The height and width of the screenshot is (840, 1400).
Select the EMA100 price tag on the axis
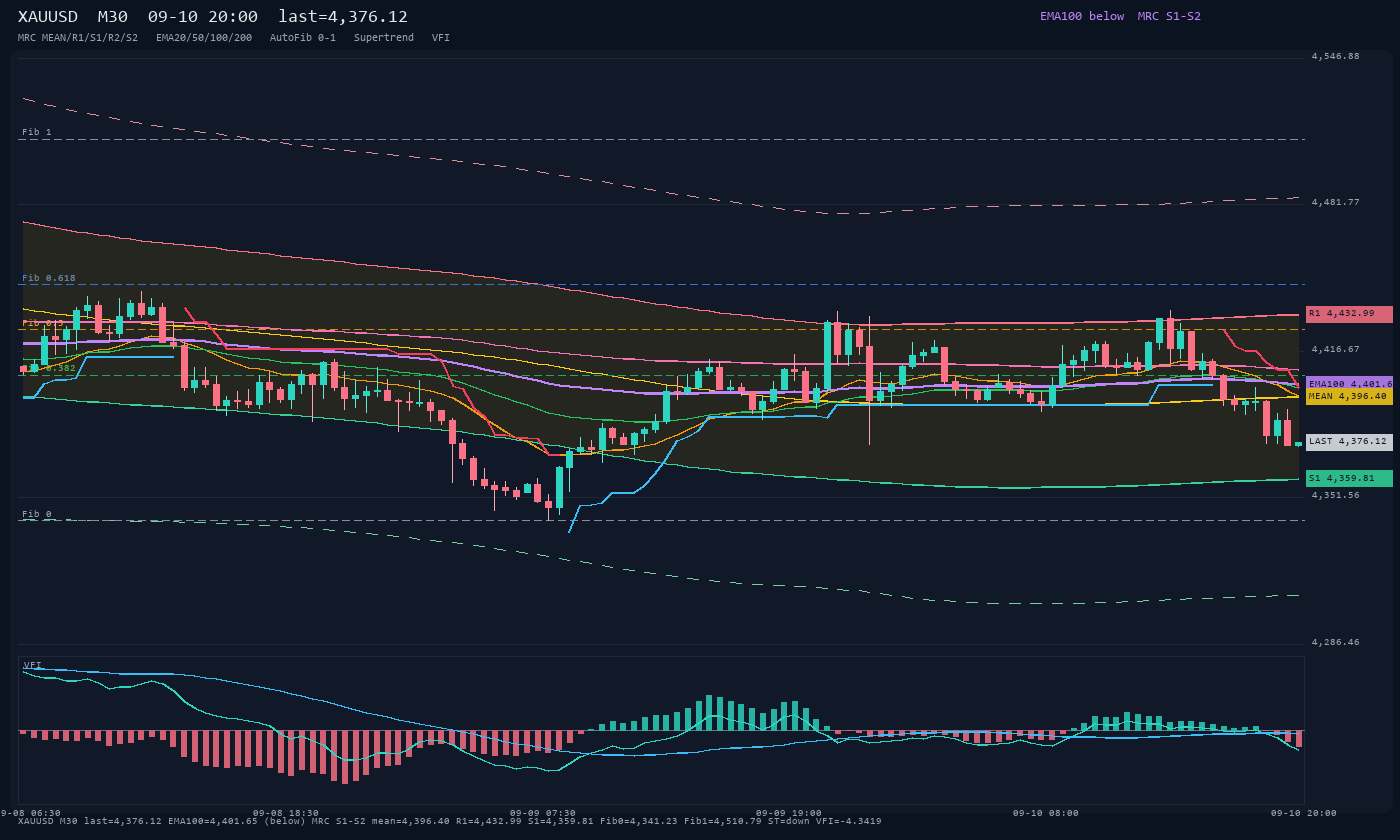1349,384
